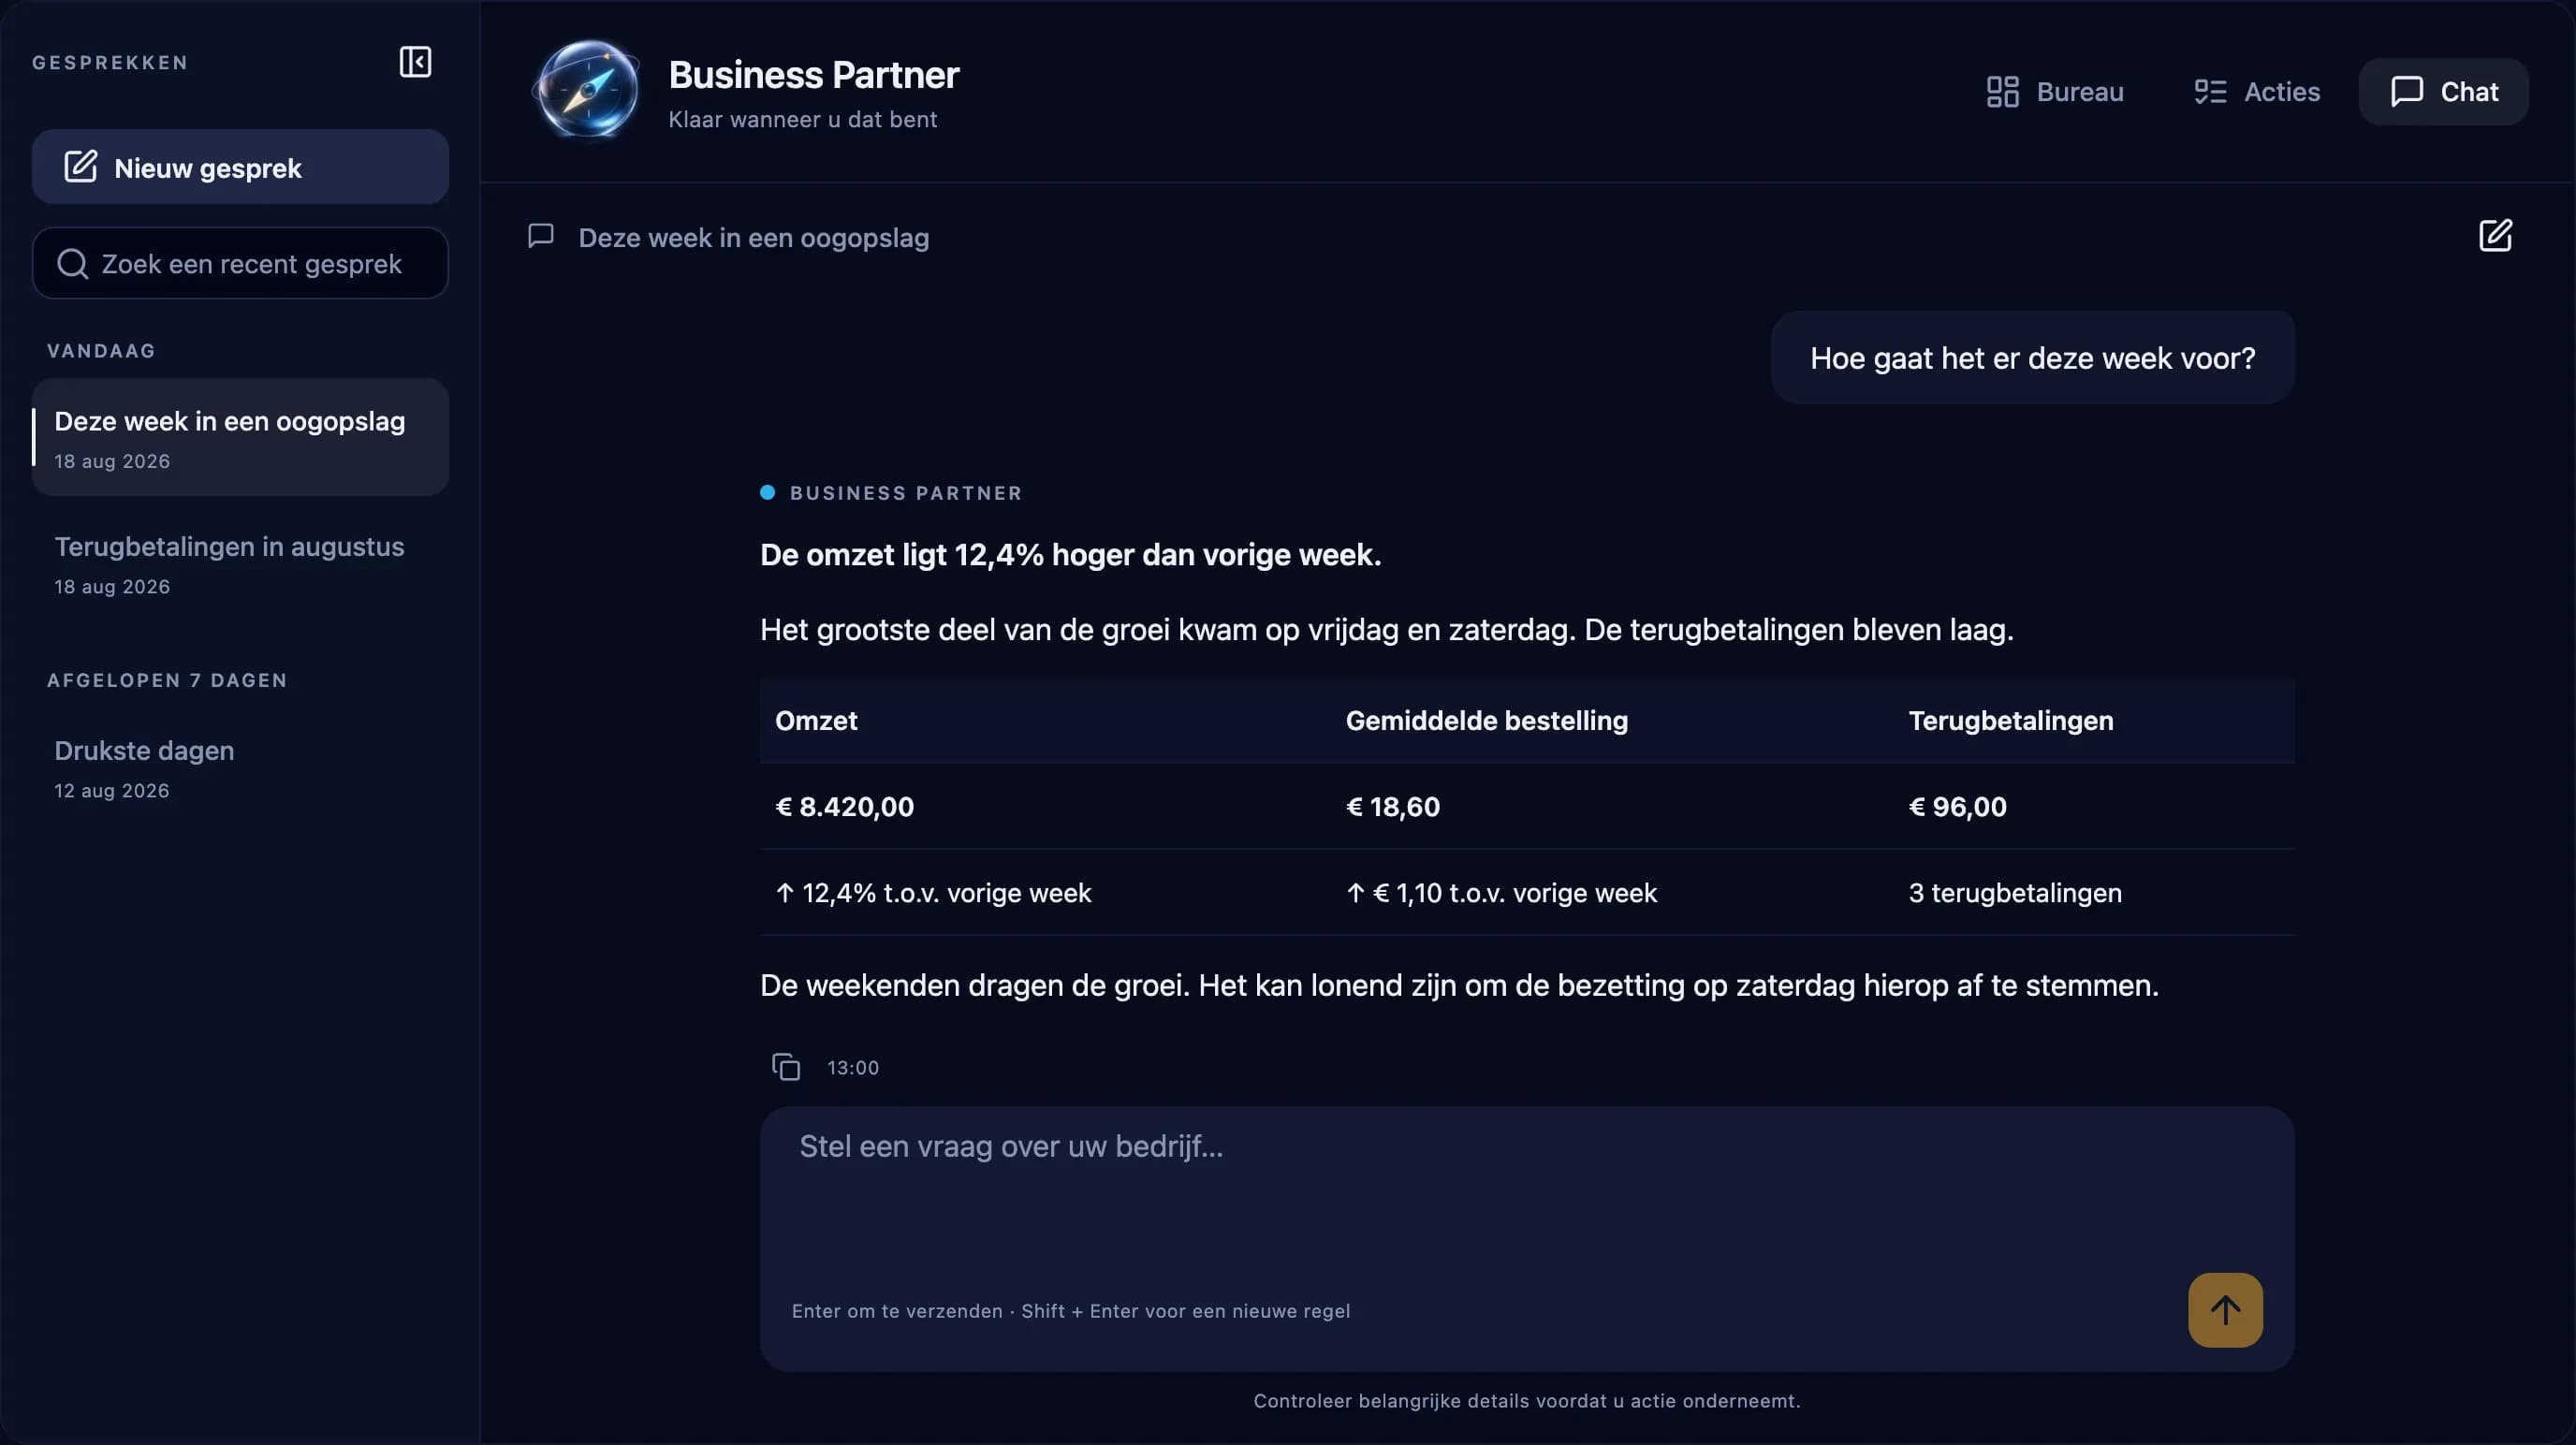Click the Business Partner compass logo
2576x1445 pixels.
tap(588, 91)
